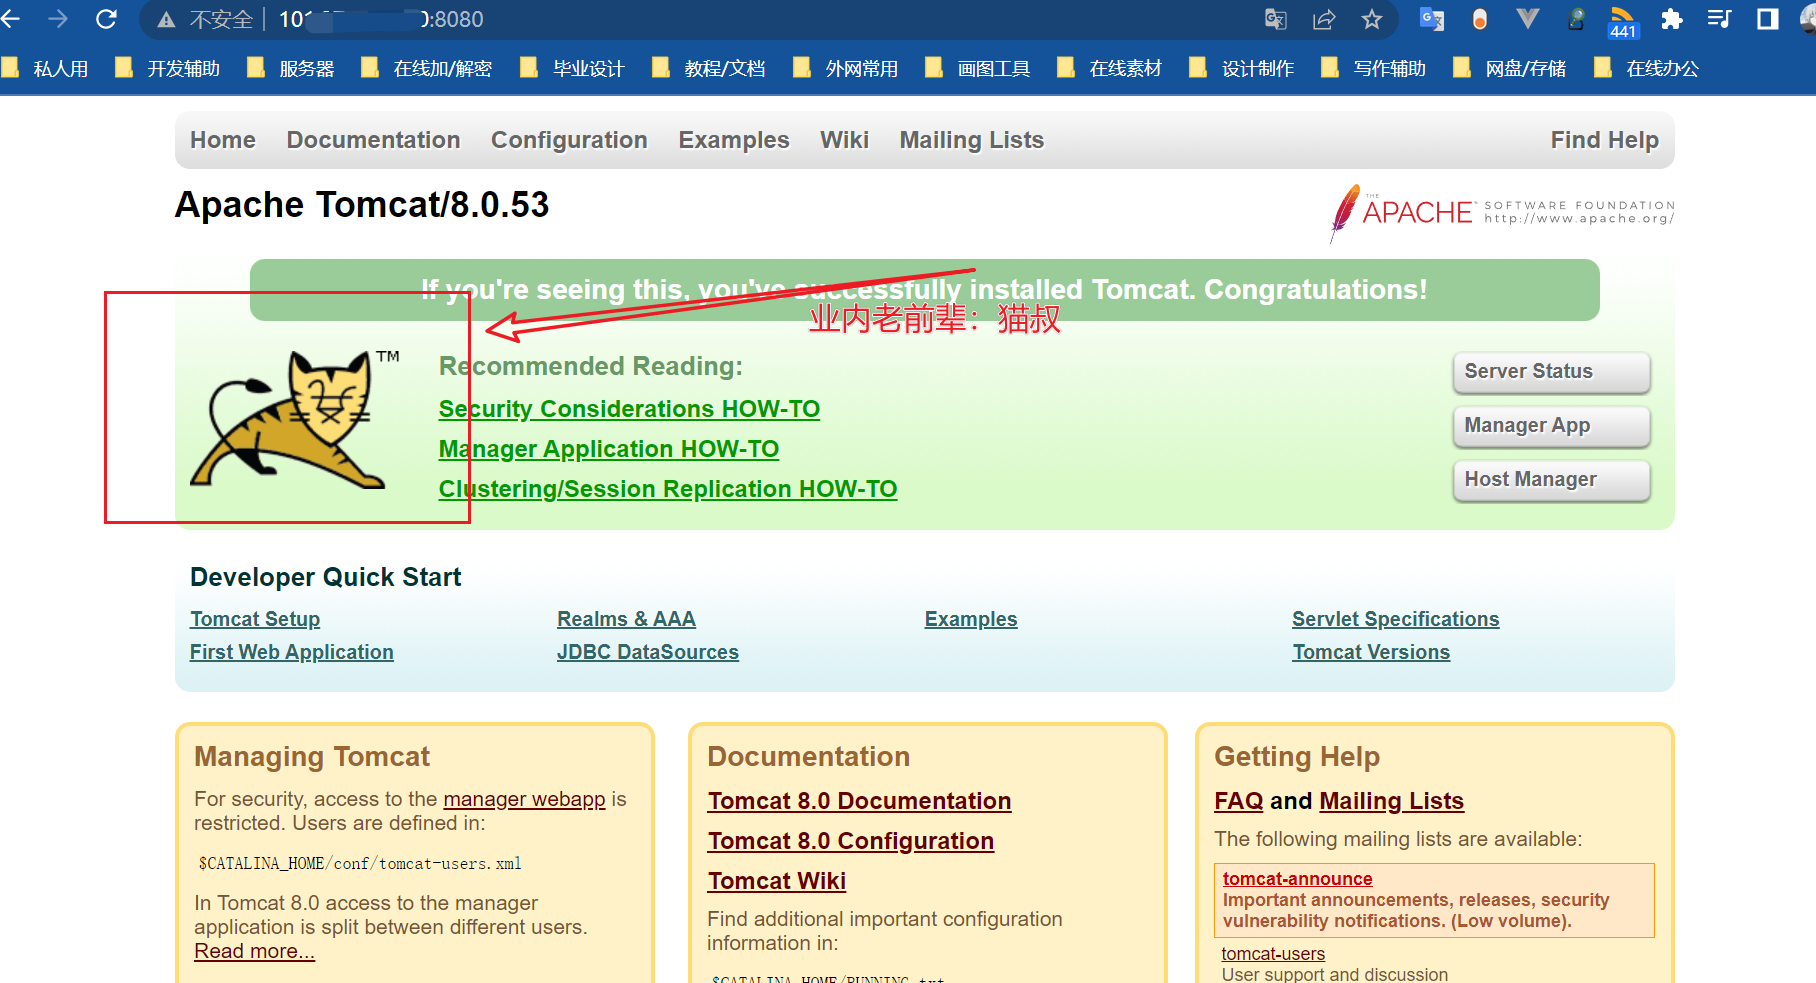Open Examples link under Developer Quick Start
The height and width of the screenshot is (983, 1816).
point(971,619)
